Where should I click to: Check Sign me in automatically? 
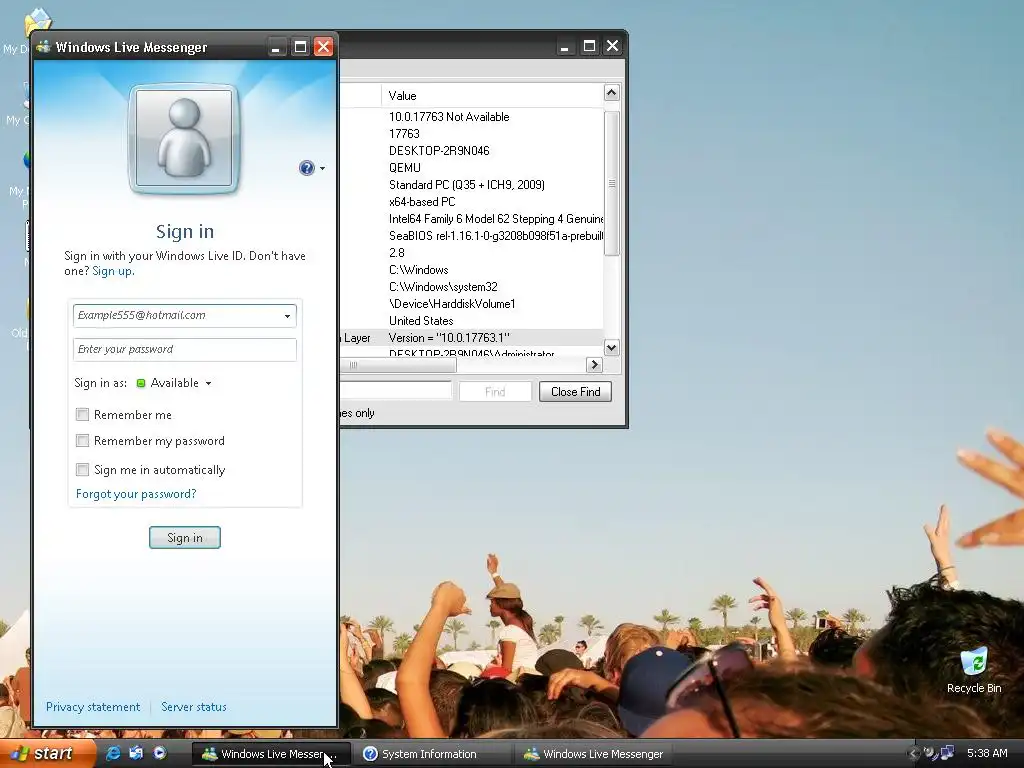coord(82,470)
